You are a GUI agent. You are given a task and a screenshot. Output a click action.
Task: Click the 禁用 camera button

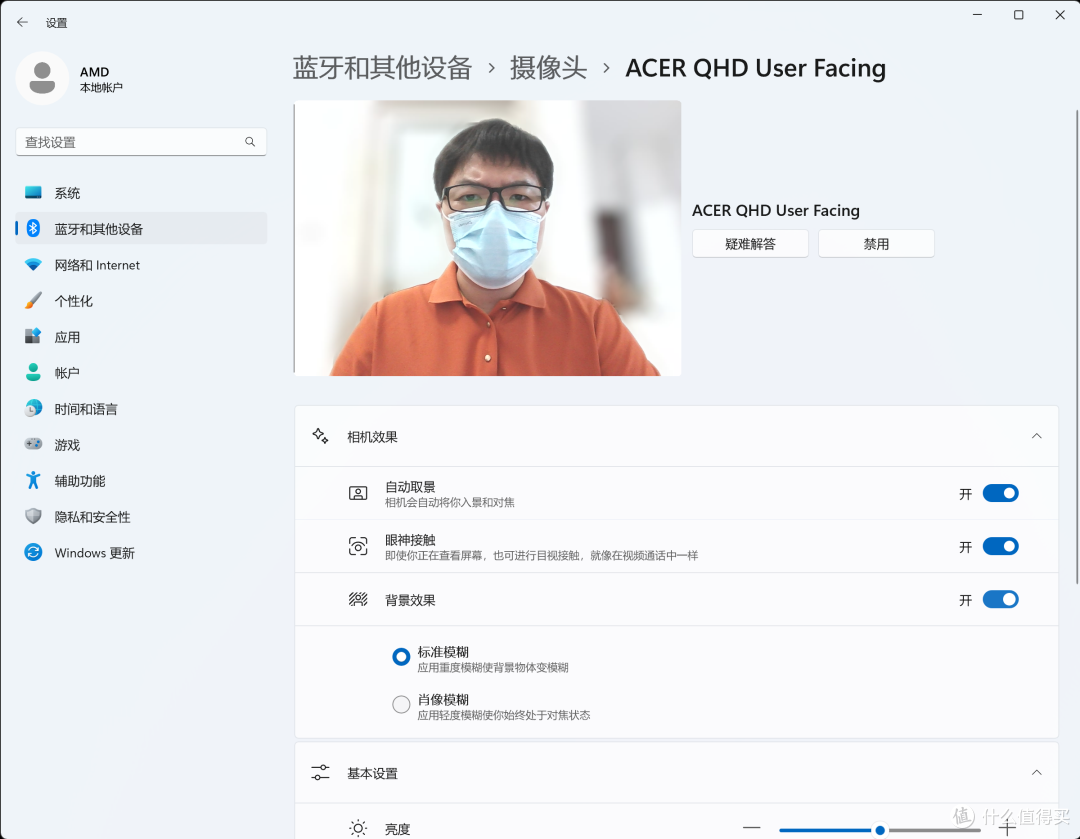(x=876, y=243)
